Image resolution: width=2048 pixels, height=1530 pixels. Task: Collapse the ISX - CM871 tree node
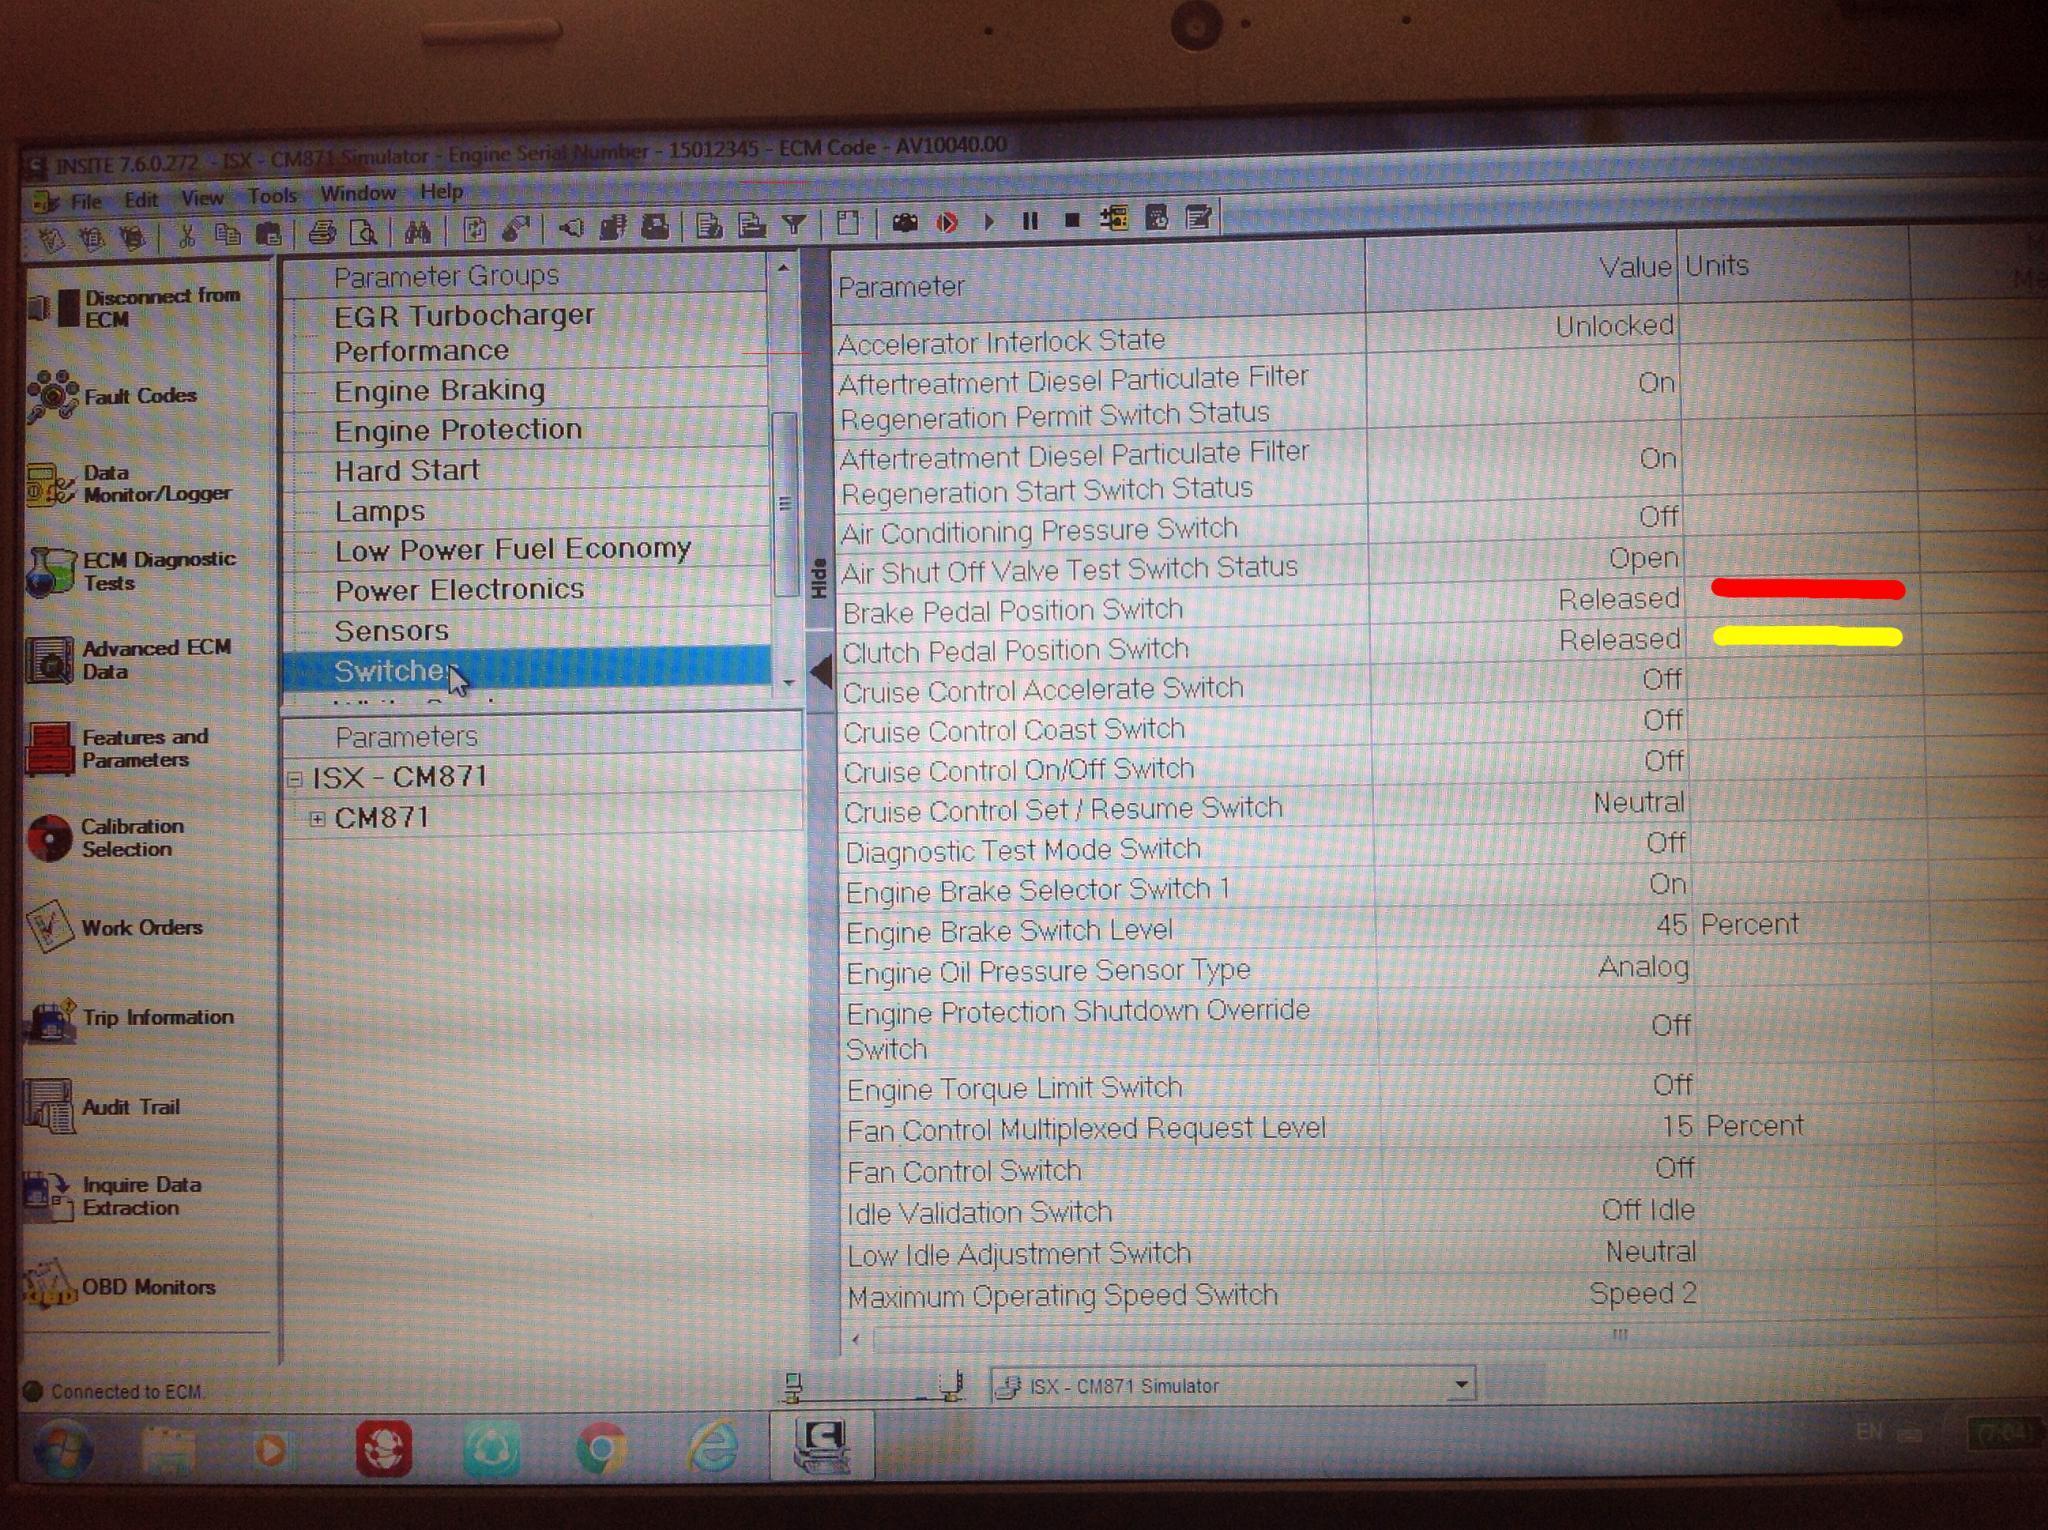[x=295, y=779]
